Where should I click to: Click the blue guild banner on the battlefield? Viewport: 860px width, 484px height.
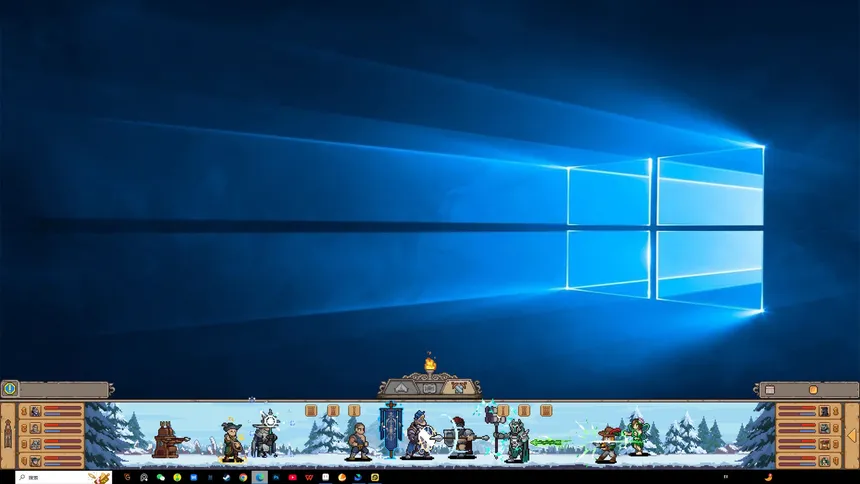pyautogui.click(x=390, y=426)
